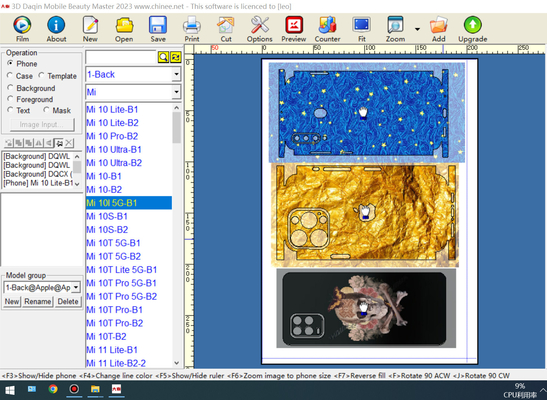Click the Image Input button
Viewport: 547px width, 400px height.
[x=42, y=124]
